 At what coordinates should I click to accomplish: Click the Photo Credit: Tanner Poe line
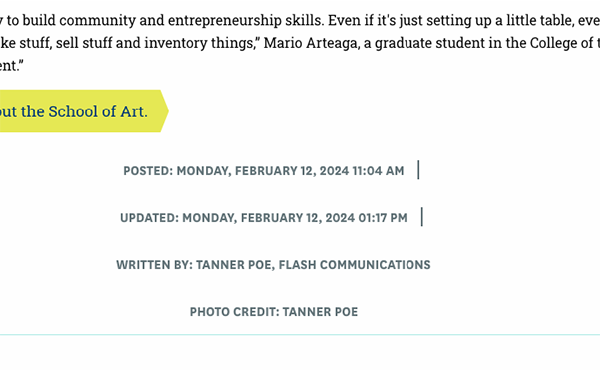tap(274, 312)
